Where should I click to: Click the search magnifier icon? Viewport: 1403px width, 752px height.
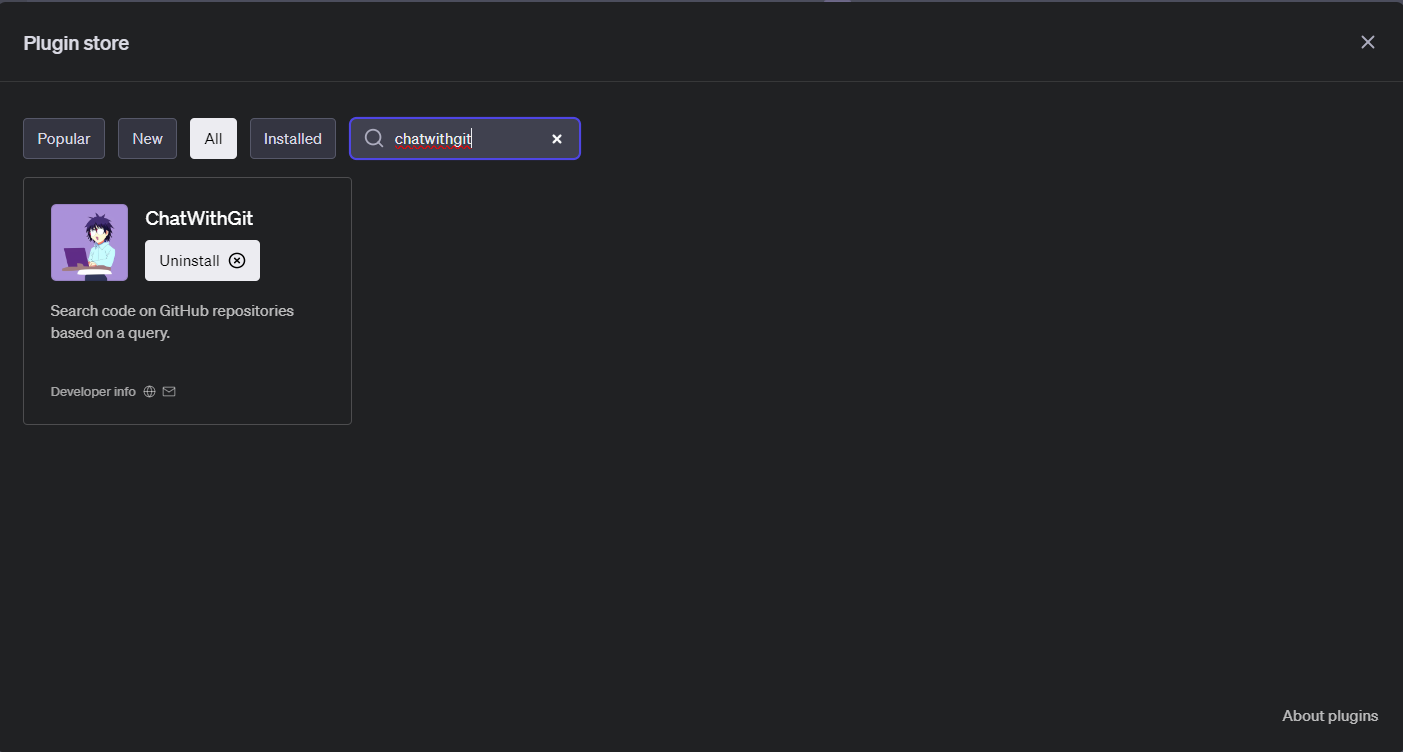pyautogui.click(x=373, y=138)
